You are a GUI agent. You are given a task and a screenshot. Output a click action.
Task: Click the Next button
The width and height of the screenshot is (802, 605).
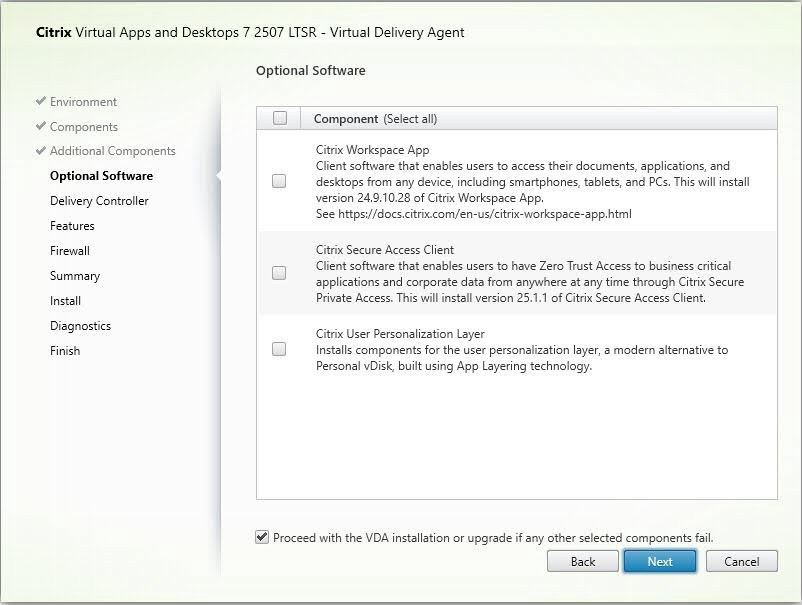[x=660, y=561]
